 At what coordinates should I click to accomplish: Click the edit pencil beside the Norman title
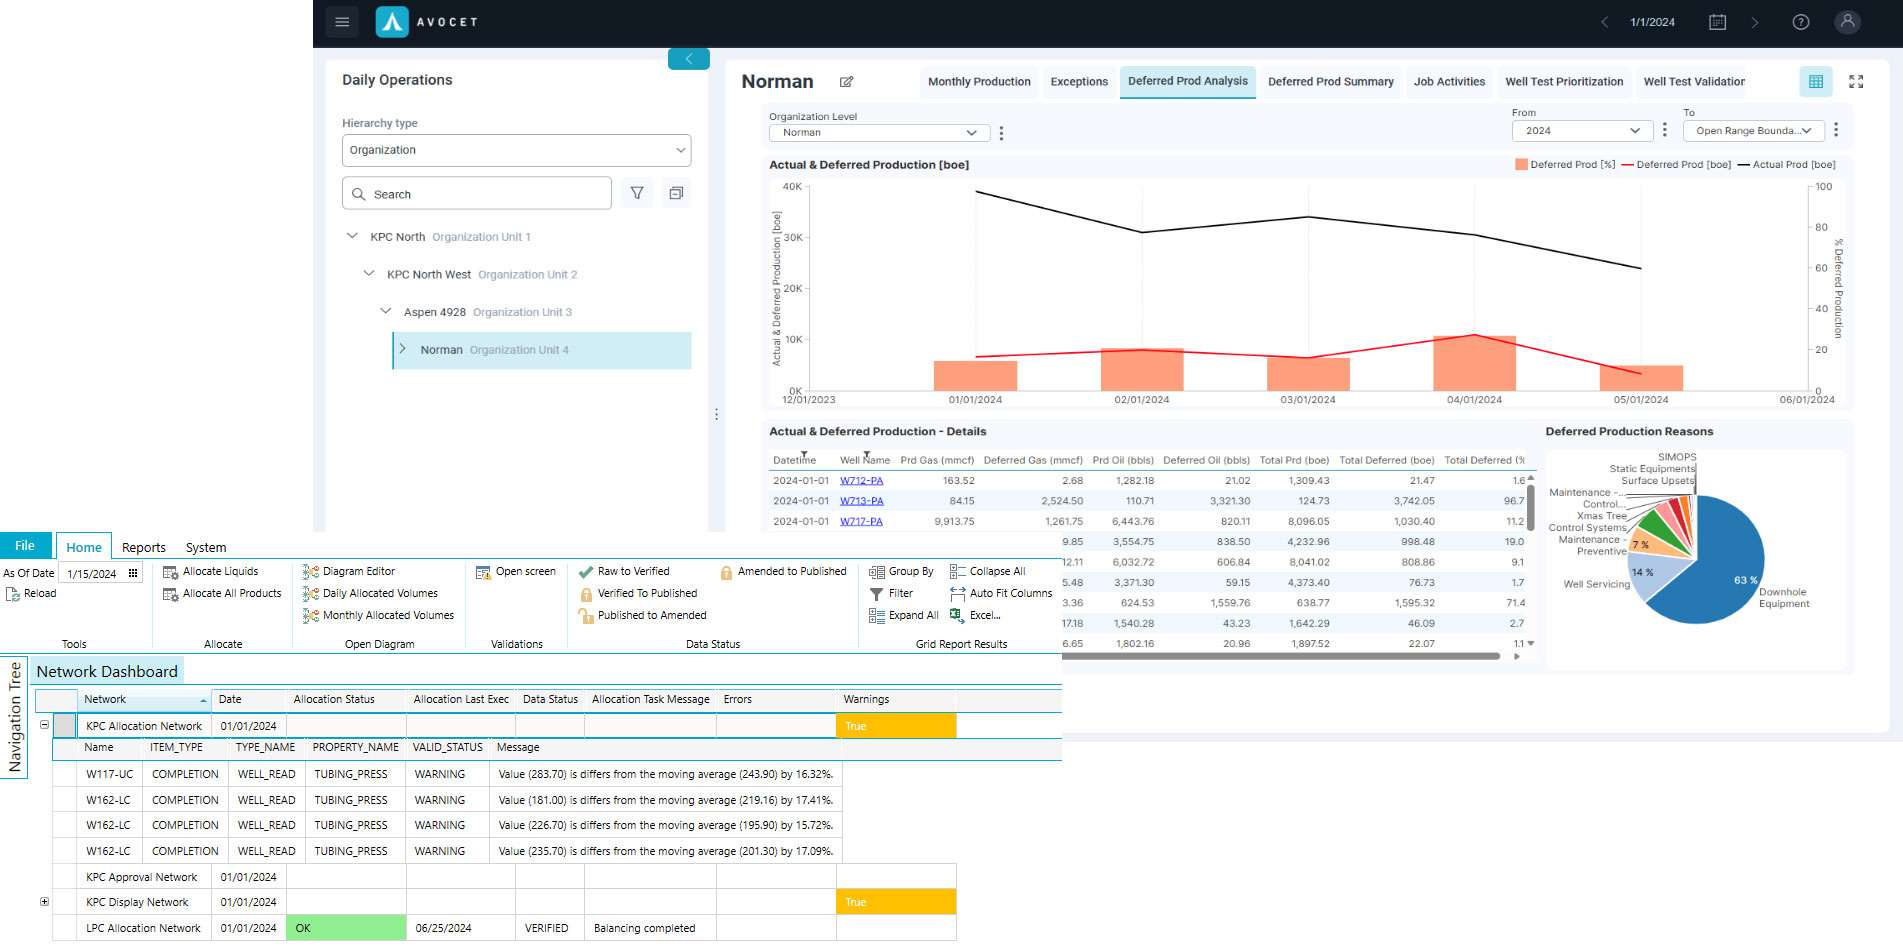pos(846,81)
